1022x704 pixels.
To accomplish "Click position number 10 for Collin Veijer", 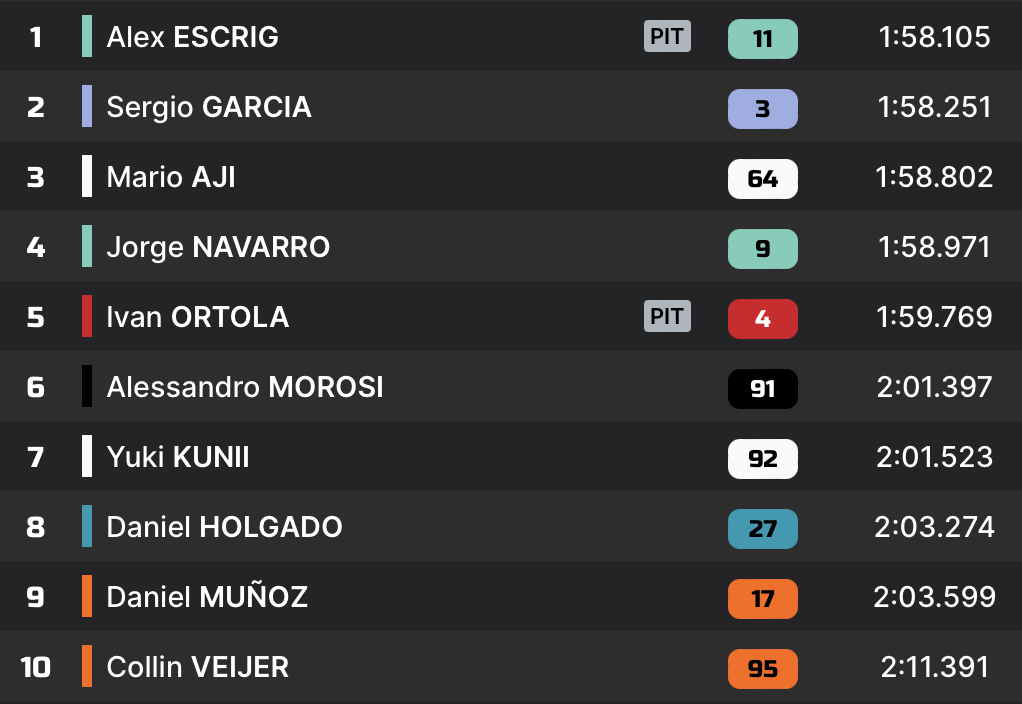I will click(36, 667).
